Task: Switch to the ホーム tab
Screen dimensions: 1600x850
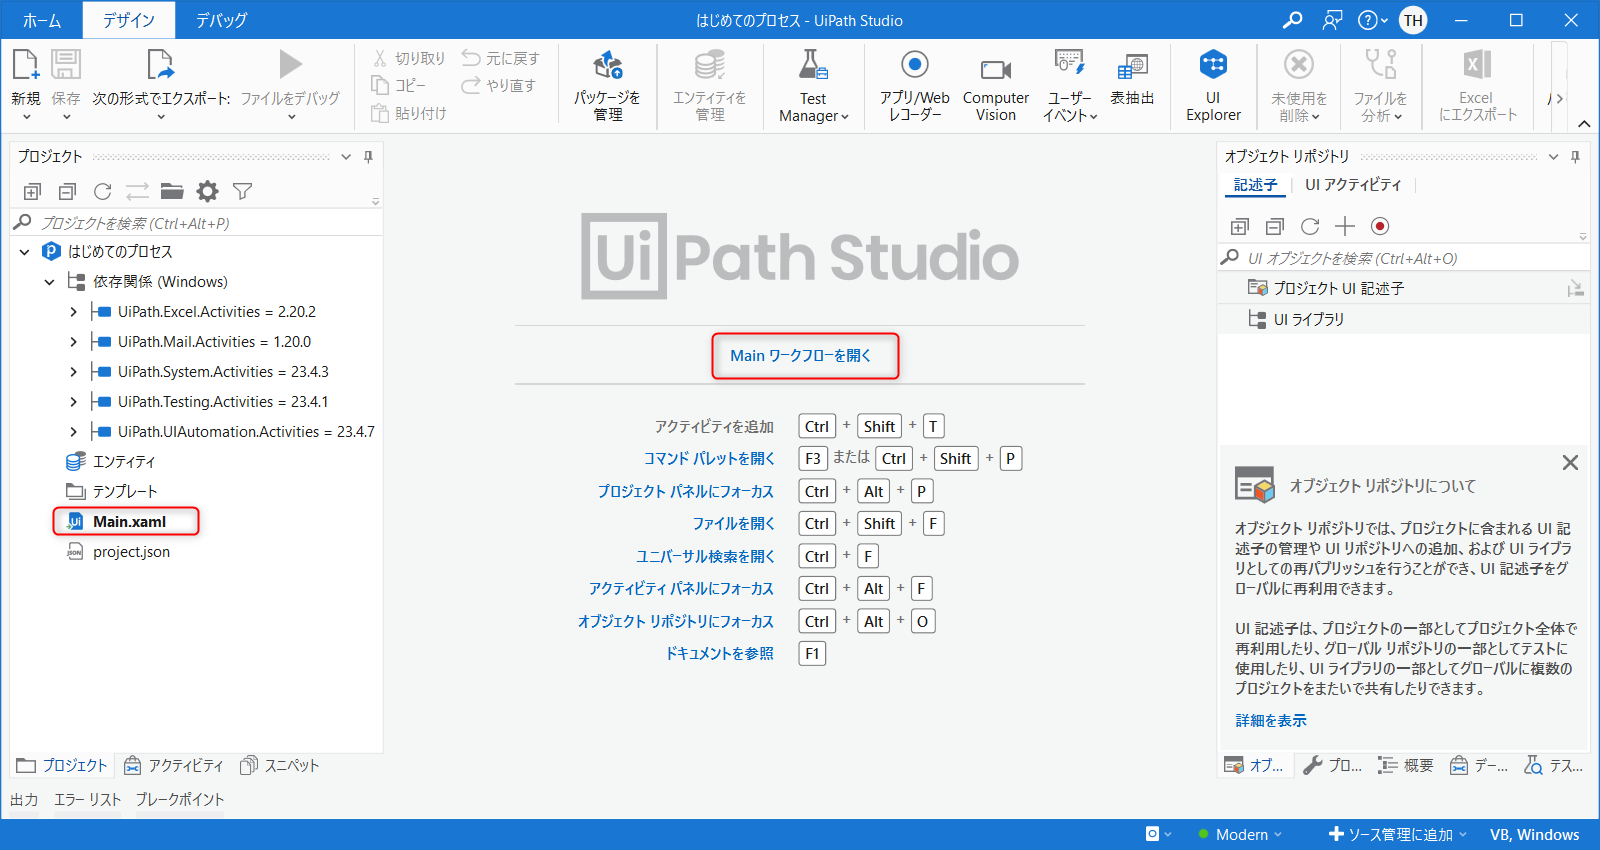Action: coord(42,20)
